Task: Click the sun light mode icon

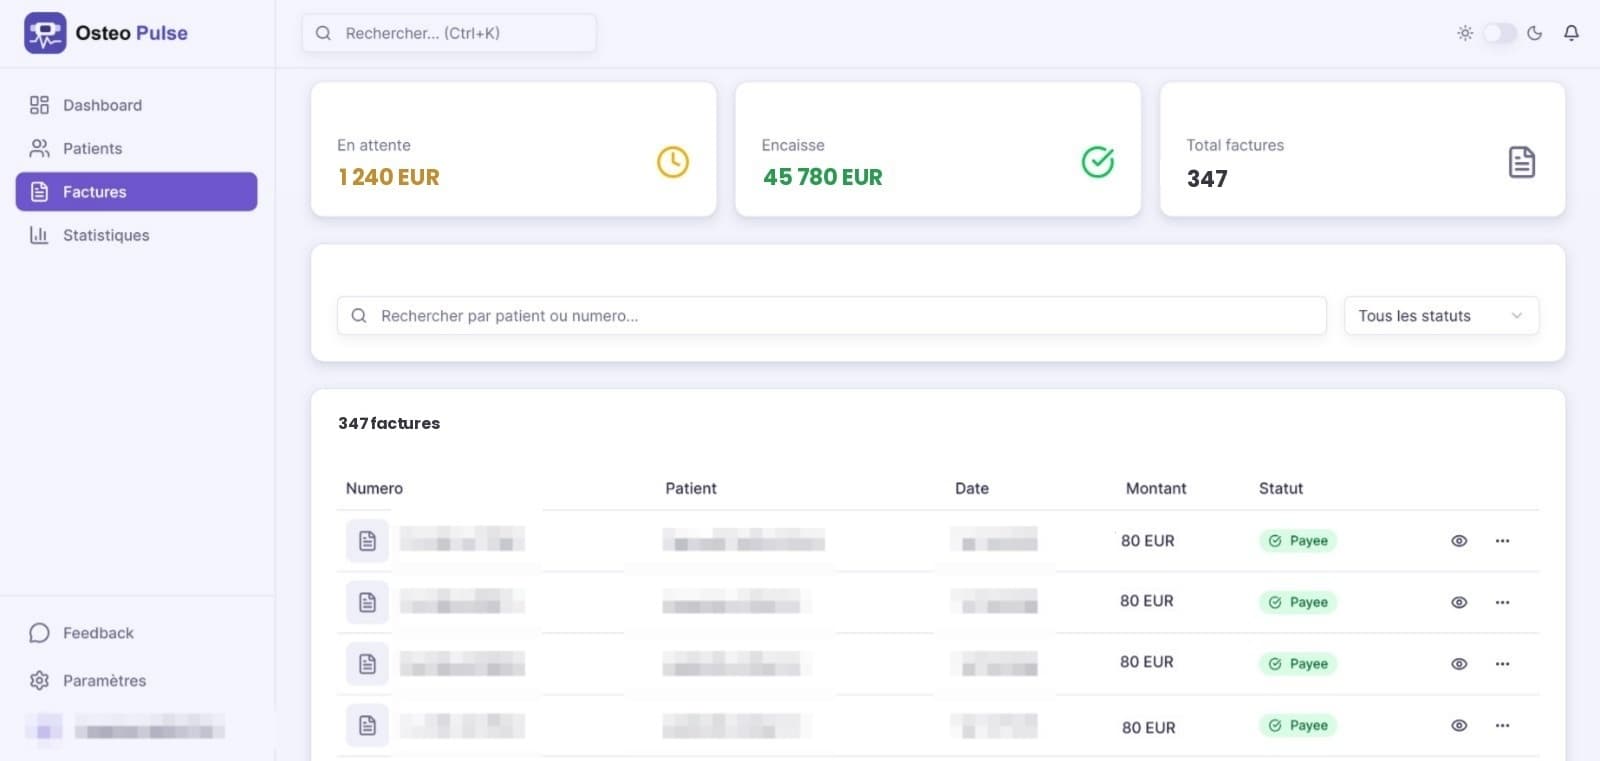Action: pos(1465,33)
